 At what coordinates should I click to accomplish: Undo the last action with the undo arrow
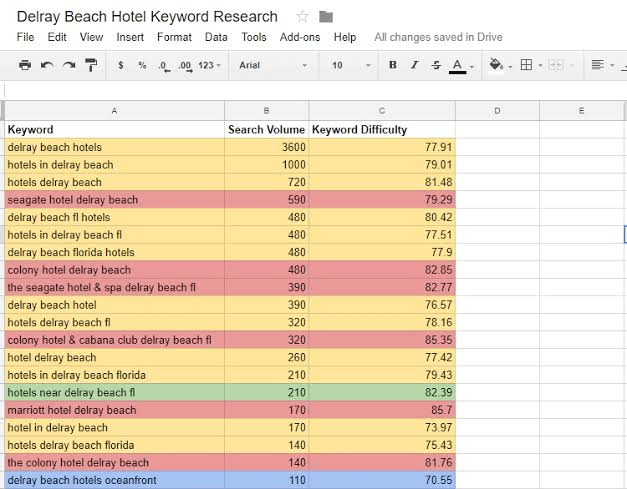point(47,65)
